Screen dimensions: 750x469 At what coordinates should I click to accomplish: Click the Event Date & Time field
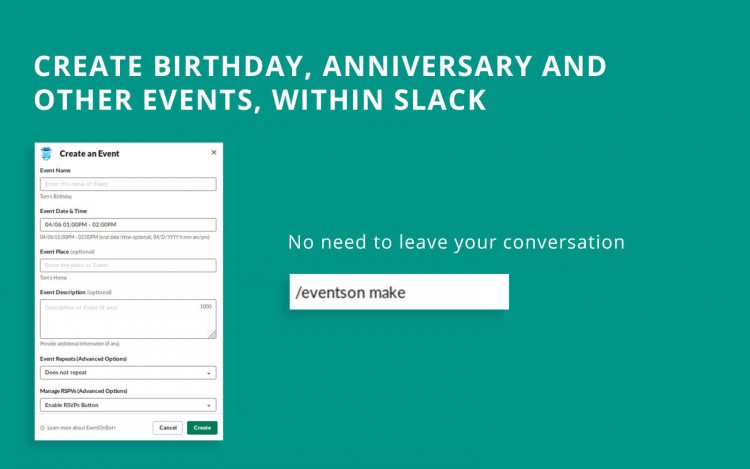[128, 225]
